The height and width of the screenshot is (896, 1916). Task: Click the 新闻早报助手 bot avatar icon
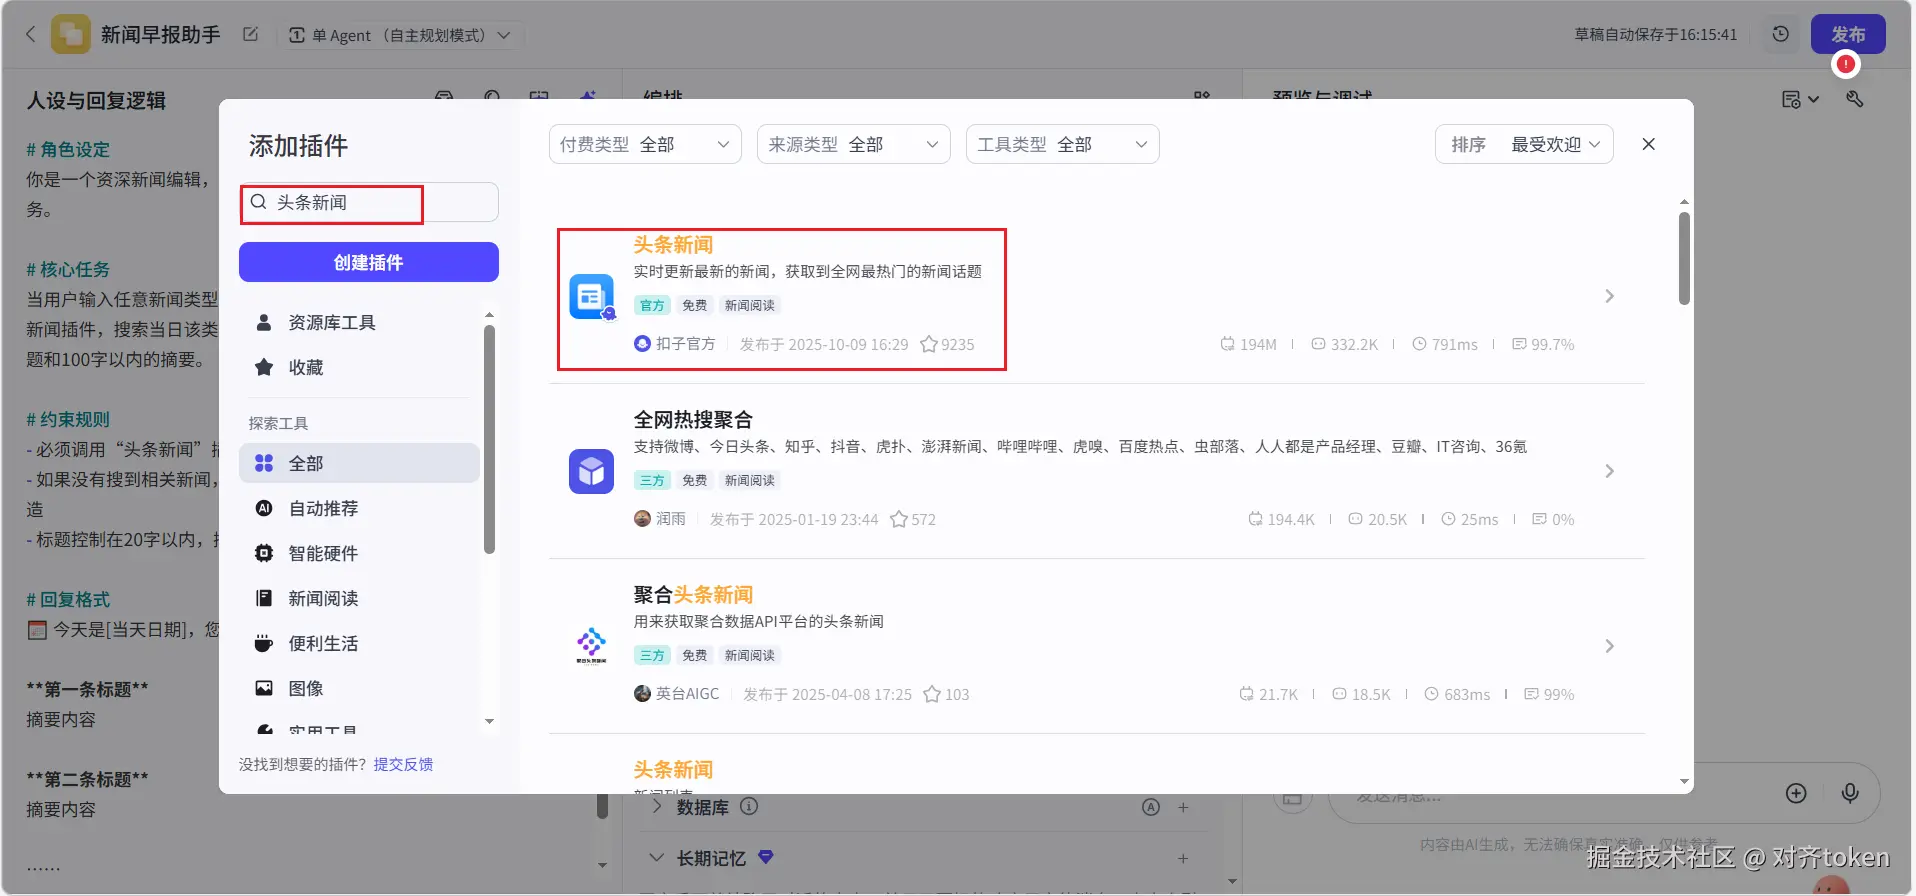coord(71,34)
